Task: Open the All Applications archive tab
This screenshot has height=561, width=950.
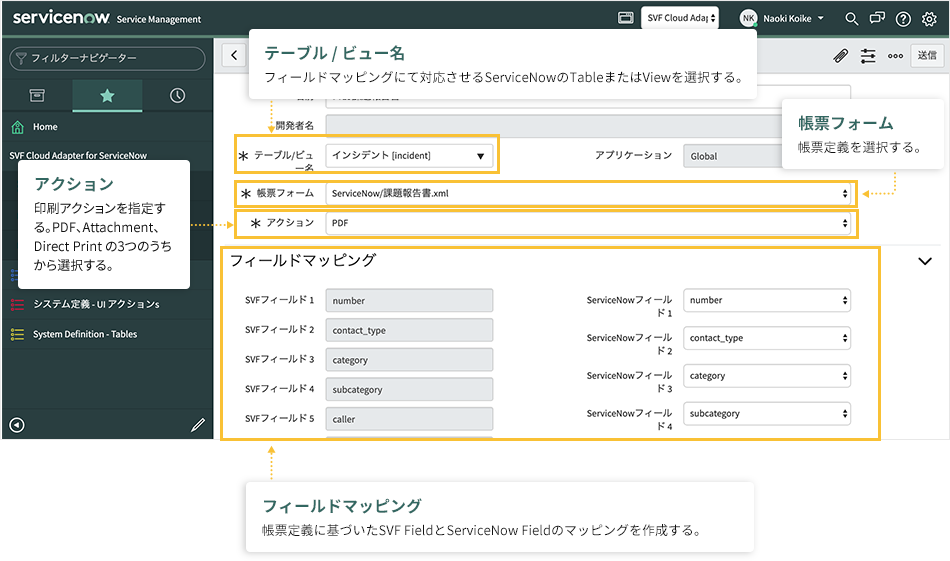Action: click(37, 96)
